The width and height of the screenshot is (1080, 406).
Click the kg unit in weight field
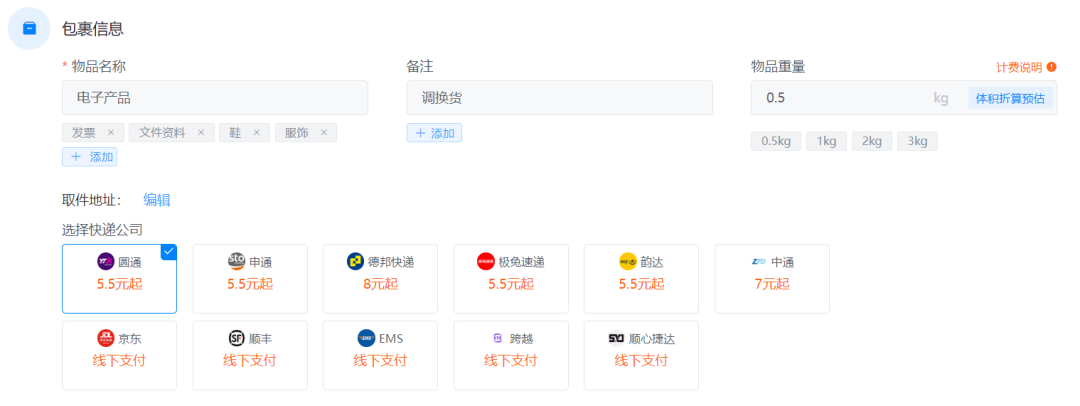coord(941,98)
